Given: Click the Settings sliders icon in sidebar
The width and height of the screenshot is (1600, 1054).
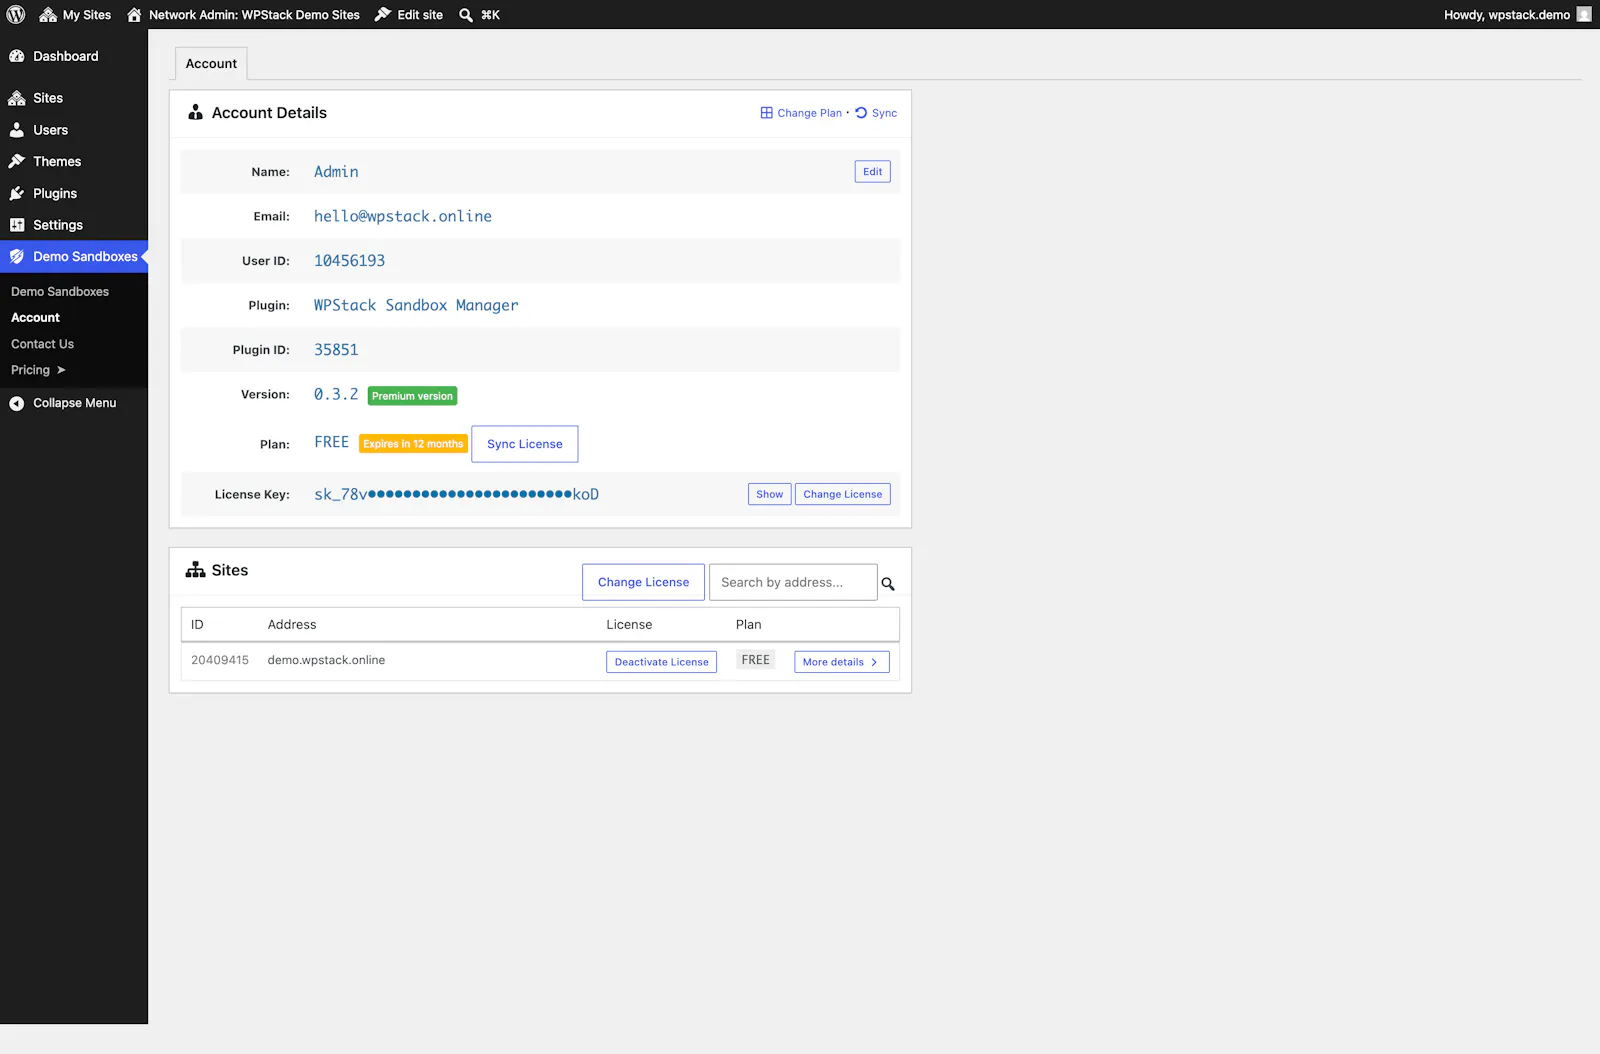Looking at the screenshot, I should [17, 225].
